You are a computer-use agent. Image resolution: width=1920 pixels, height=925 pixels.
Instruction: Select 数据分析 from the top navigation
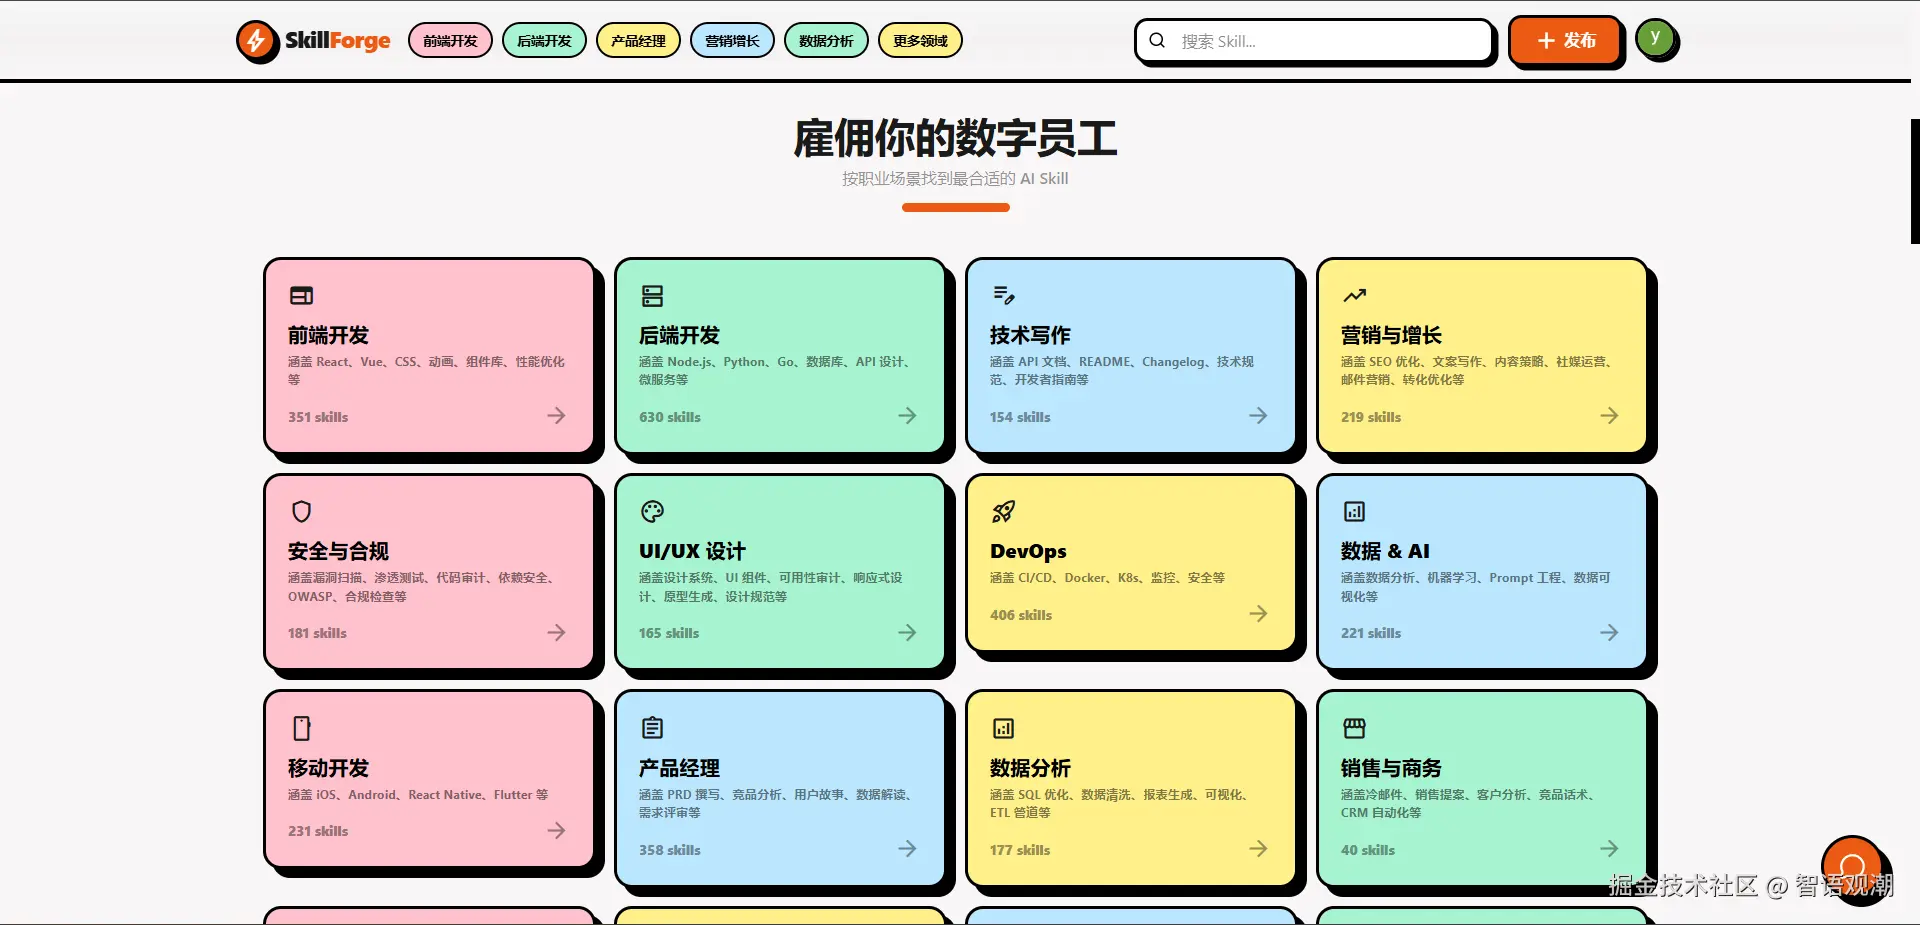click(x=825, y=40)
